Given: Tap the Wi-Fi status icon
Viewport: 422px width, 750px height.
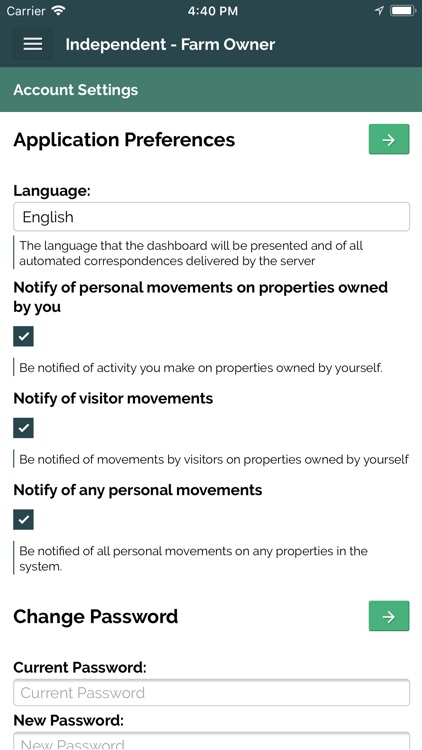Looking at the screenshot, I should pyautogui.click(x=58, y=11).
